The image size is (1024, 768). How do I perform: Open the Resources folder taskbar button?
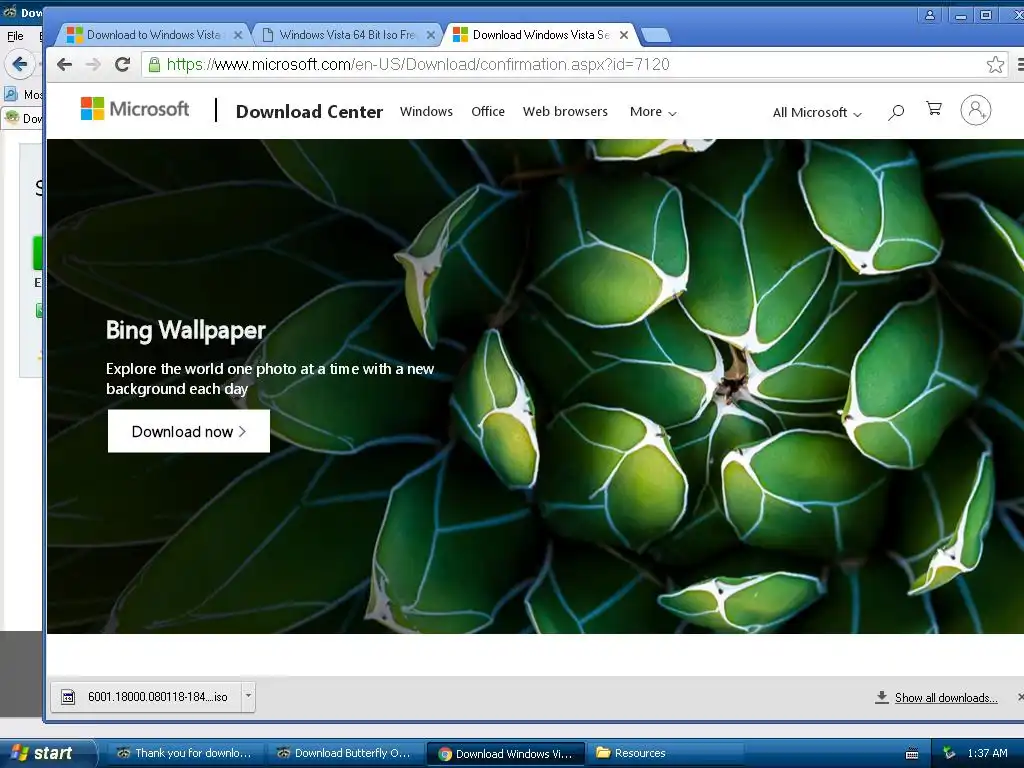tap(665, 754)
